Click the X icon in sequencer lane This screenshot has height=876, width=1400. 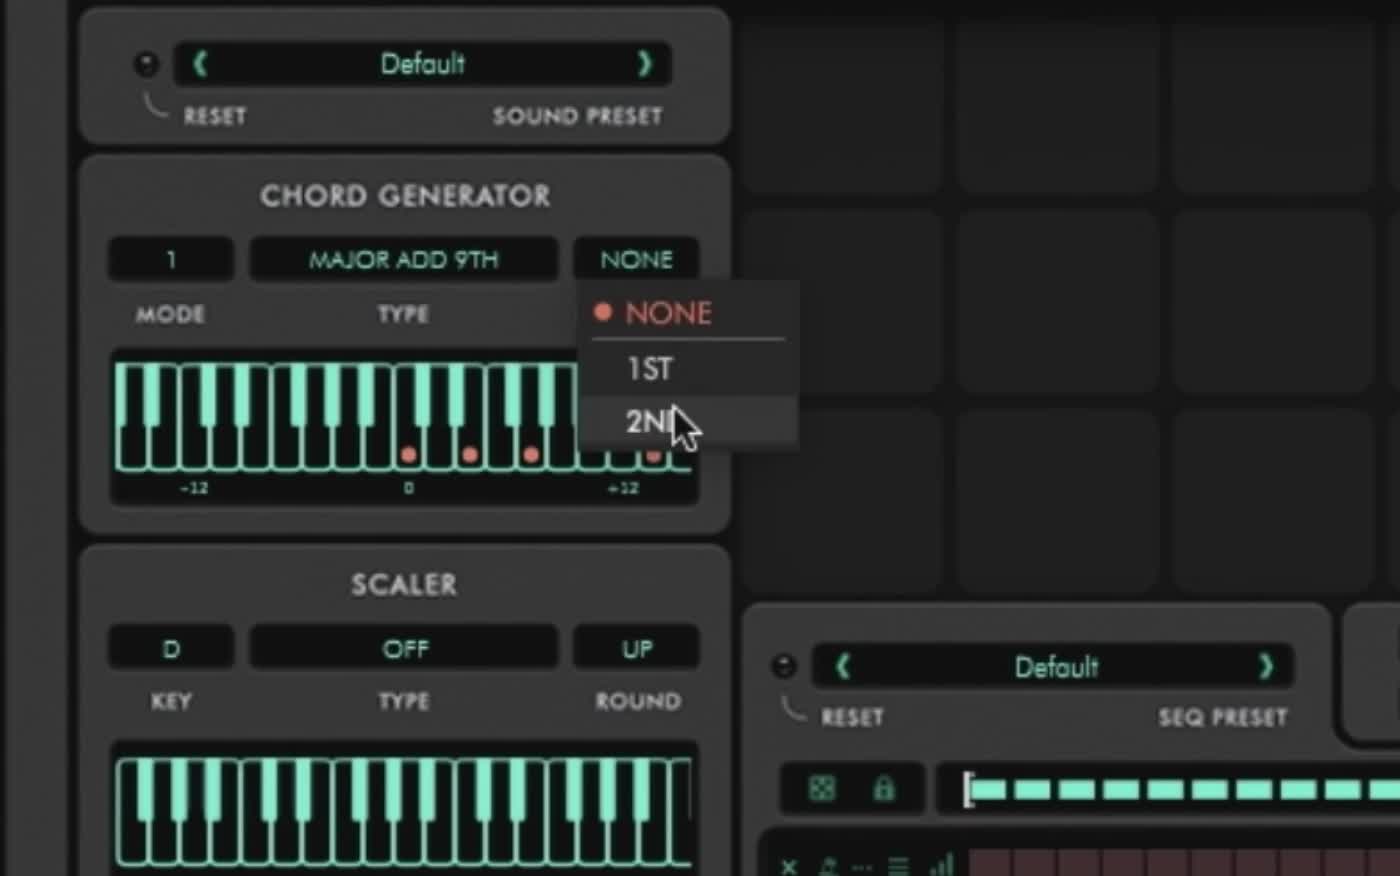[789, 866]
